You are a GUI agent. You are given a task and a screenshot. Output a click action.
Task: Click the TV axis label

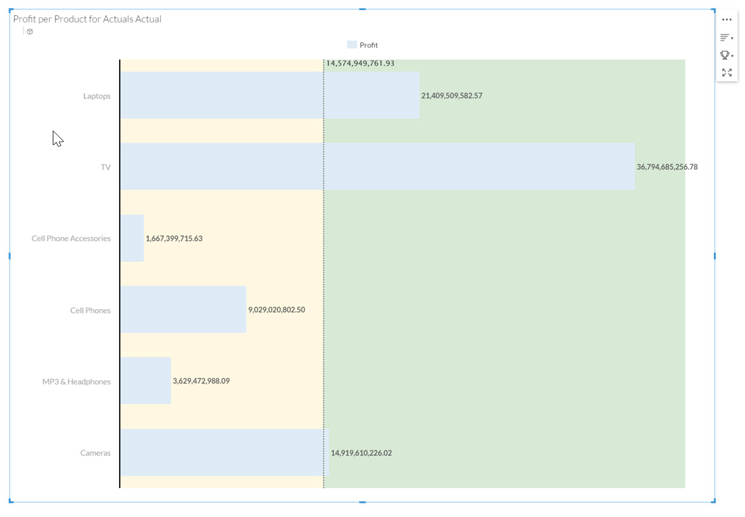tap(105, 167)
